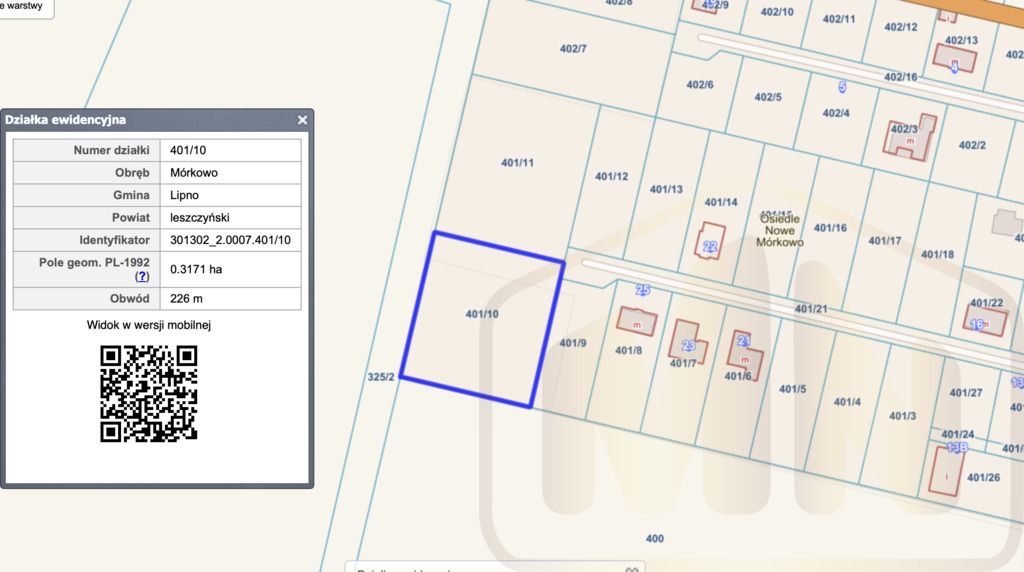Click building number 23 outline

pyautogui.click(x=689, y=342)
